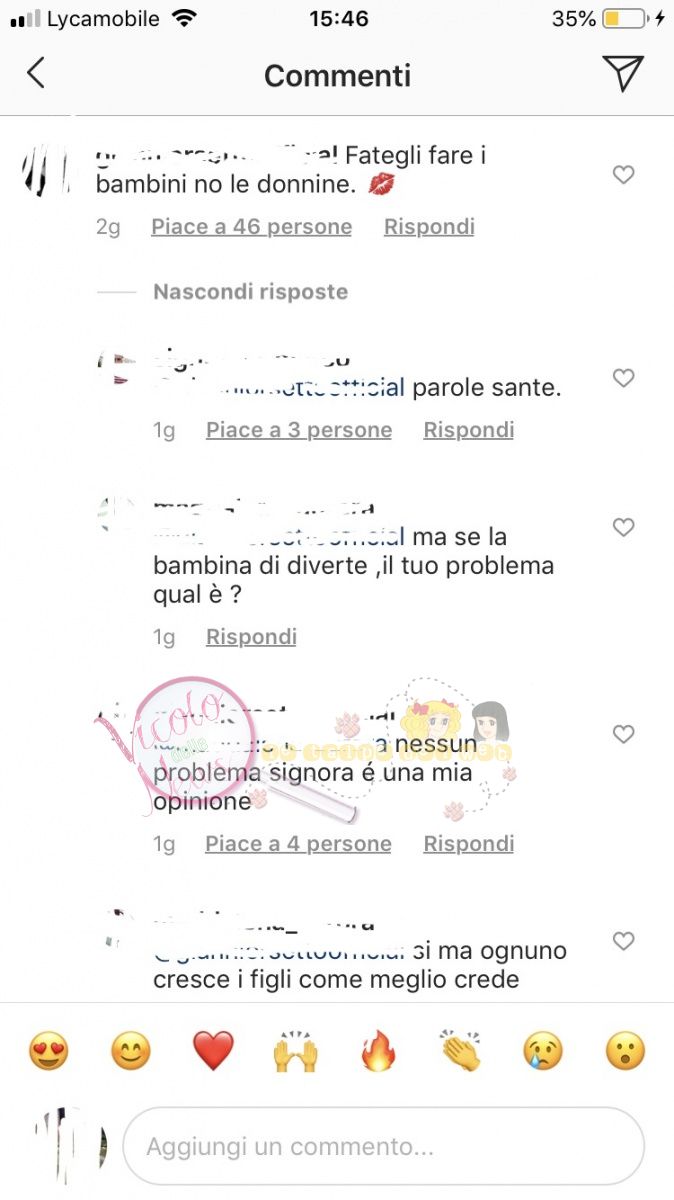Like the 'ma se la bambina' reply
Screen dimensions: 674x1200
[623, 527]
